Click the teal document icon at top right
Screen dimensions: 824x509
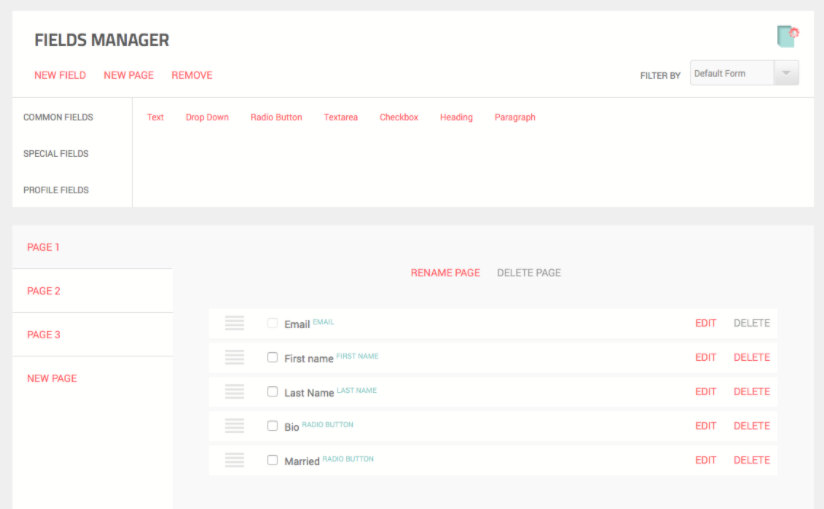point(788,36)
